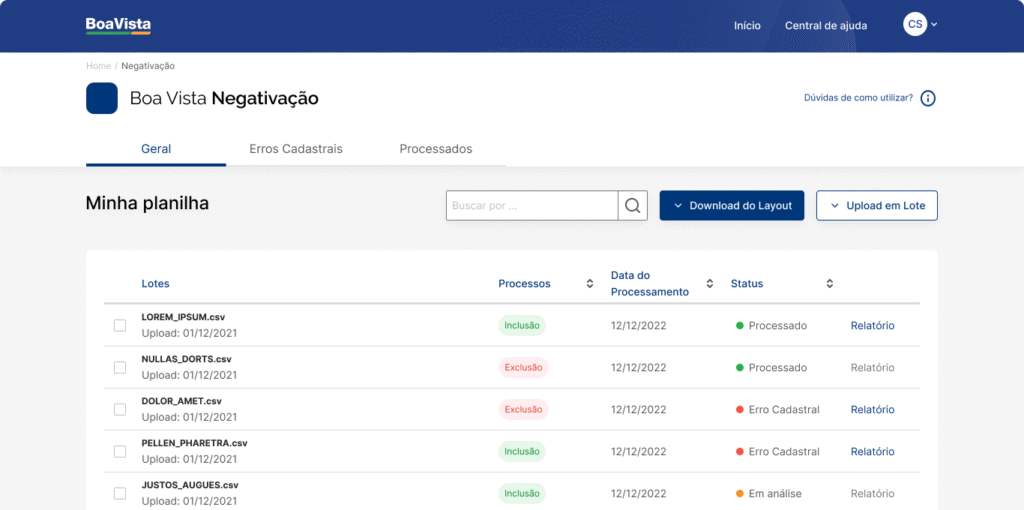Switch to the Erros Cadastrais tab
This screenshot has width=1024, height=510.
pyautogui.click(x=295, y=149)
